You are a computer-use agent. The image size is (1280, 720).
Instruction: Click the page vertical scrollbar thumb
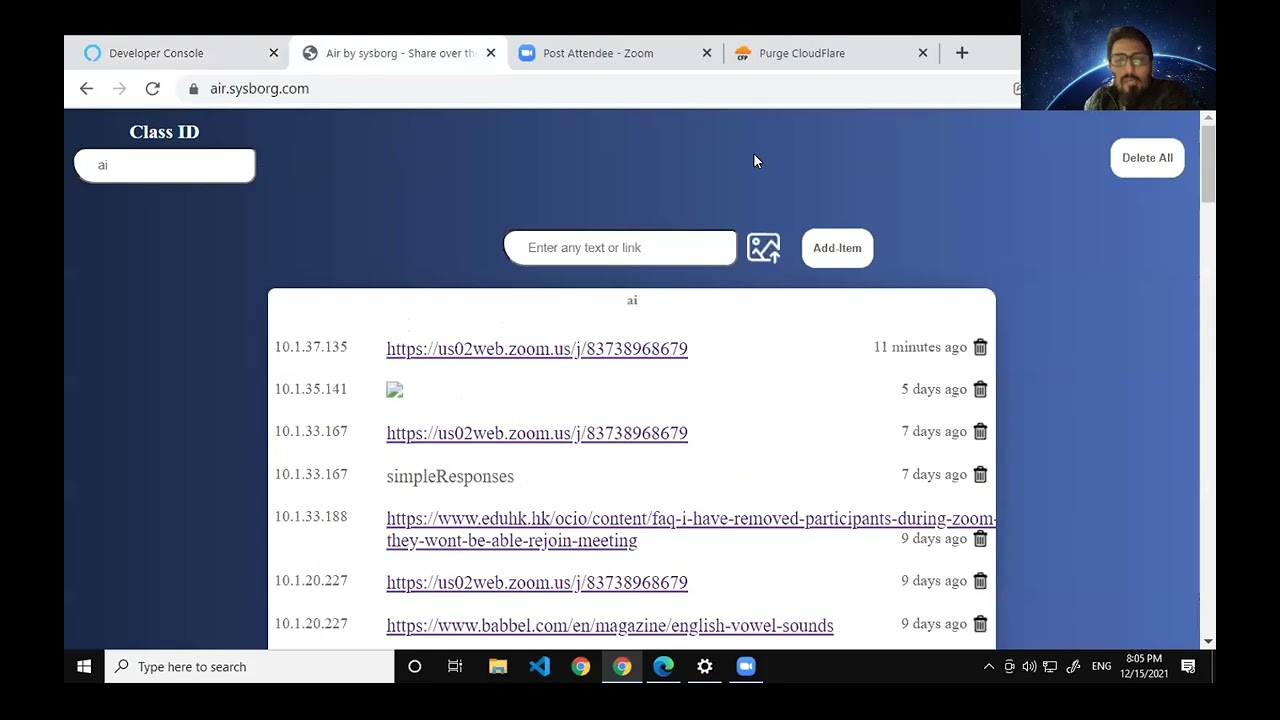pyautogui.click(x=1208, y=165)
